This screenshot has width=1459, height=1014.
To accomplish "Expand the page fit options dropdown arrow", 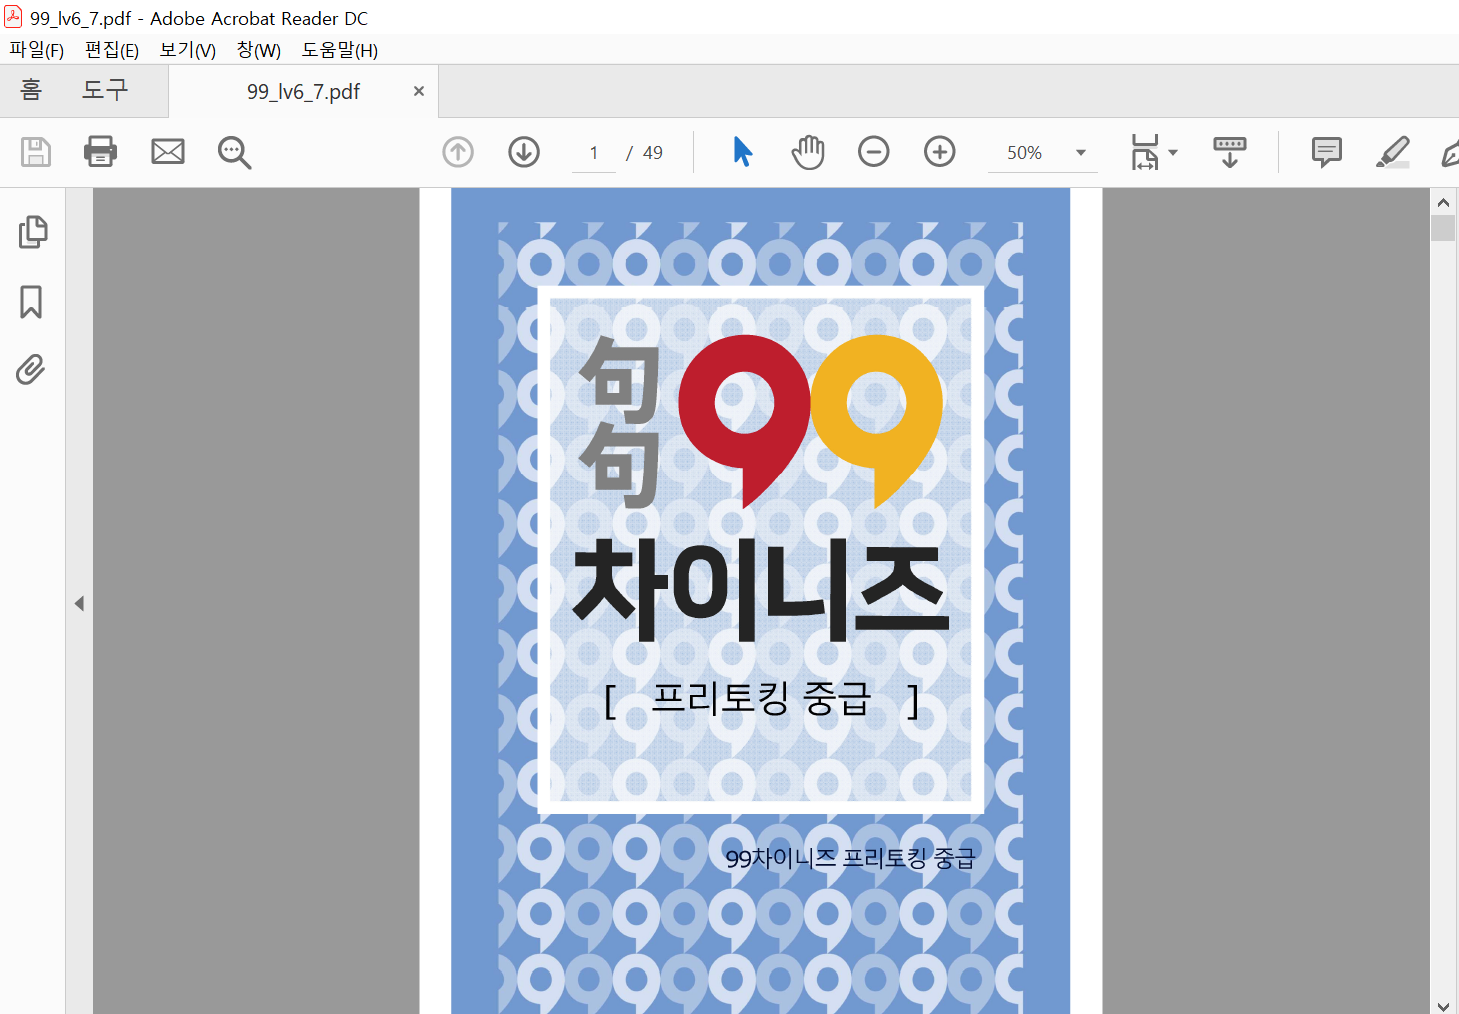I will point(1173,153).
